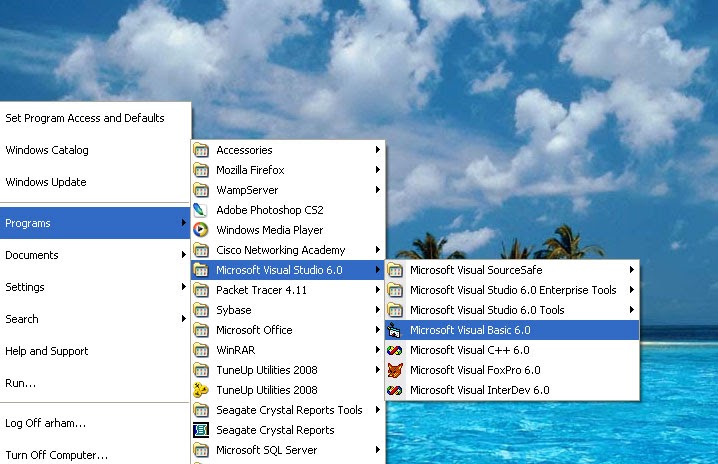Expand Microsoft Office submenu arrow
The width and height of the screenshot is (718, 464).
(378, 329)
